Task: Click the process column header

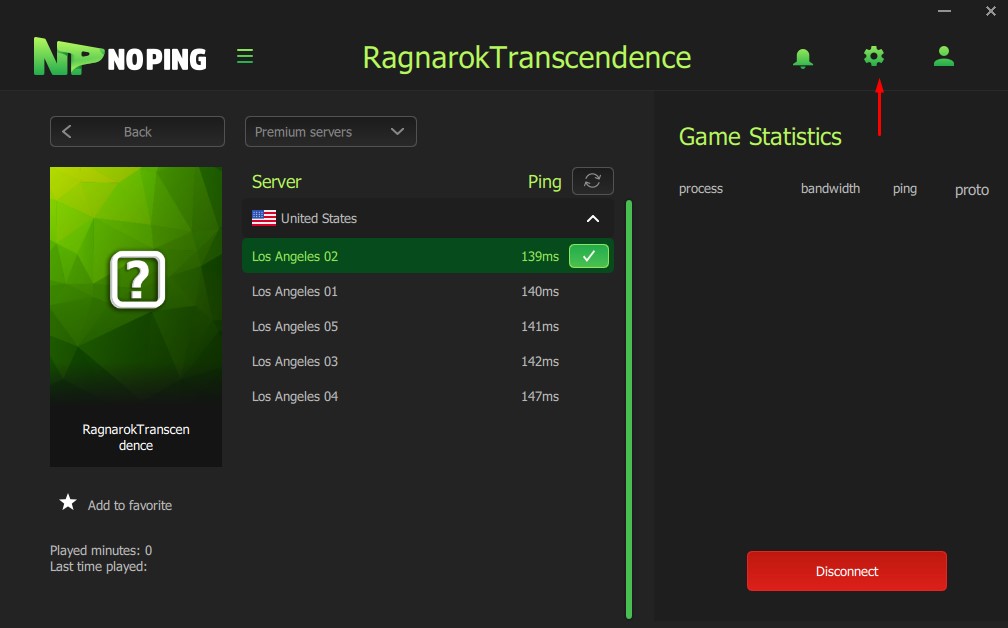Action: [701, 189]
